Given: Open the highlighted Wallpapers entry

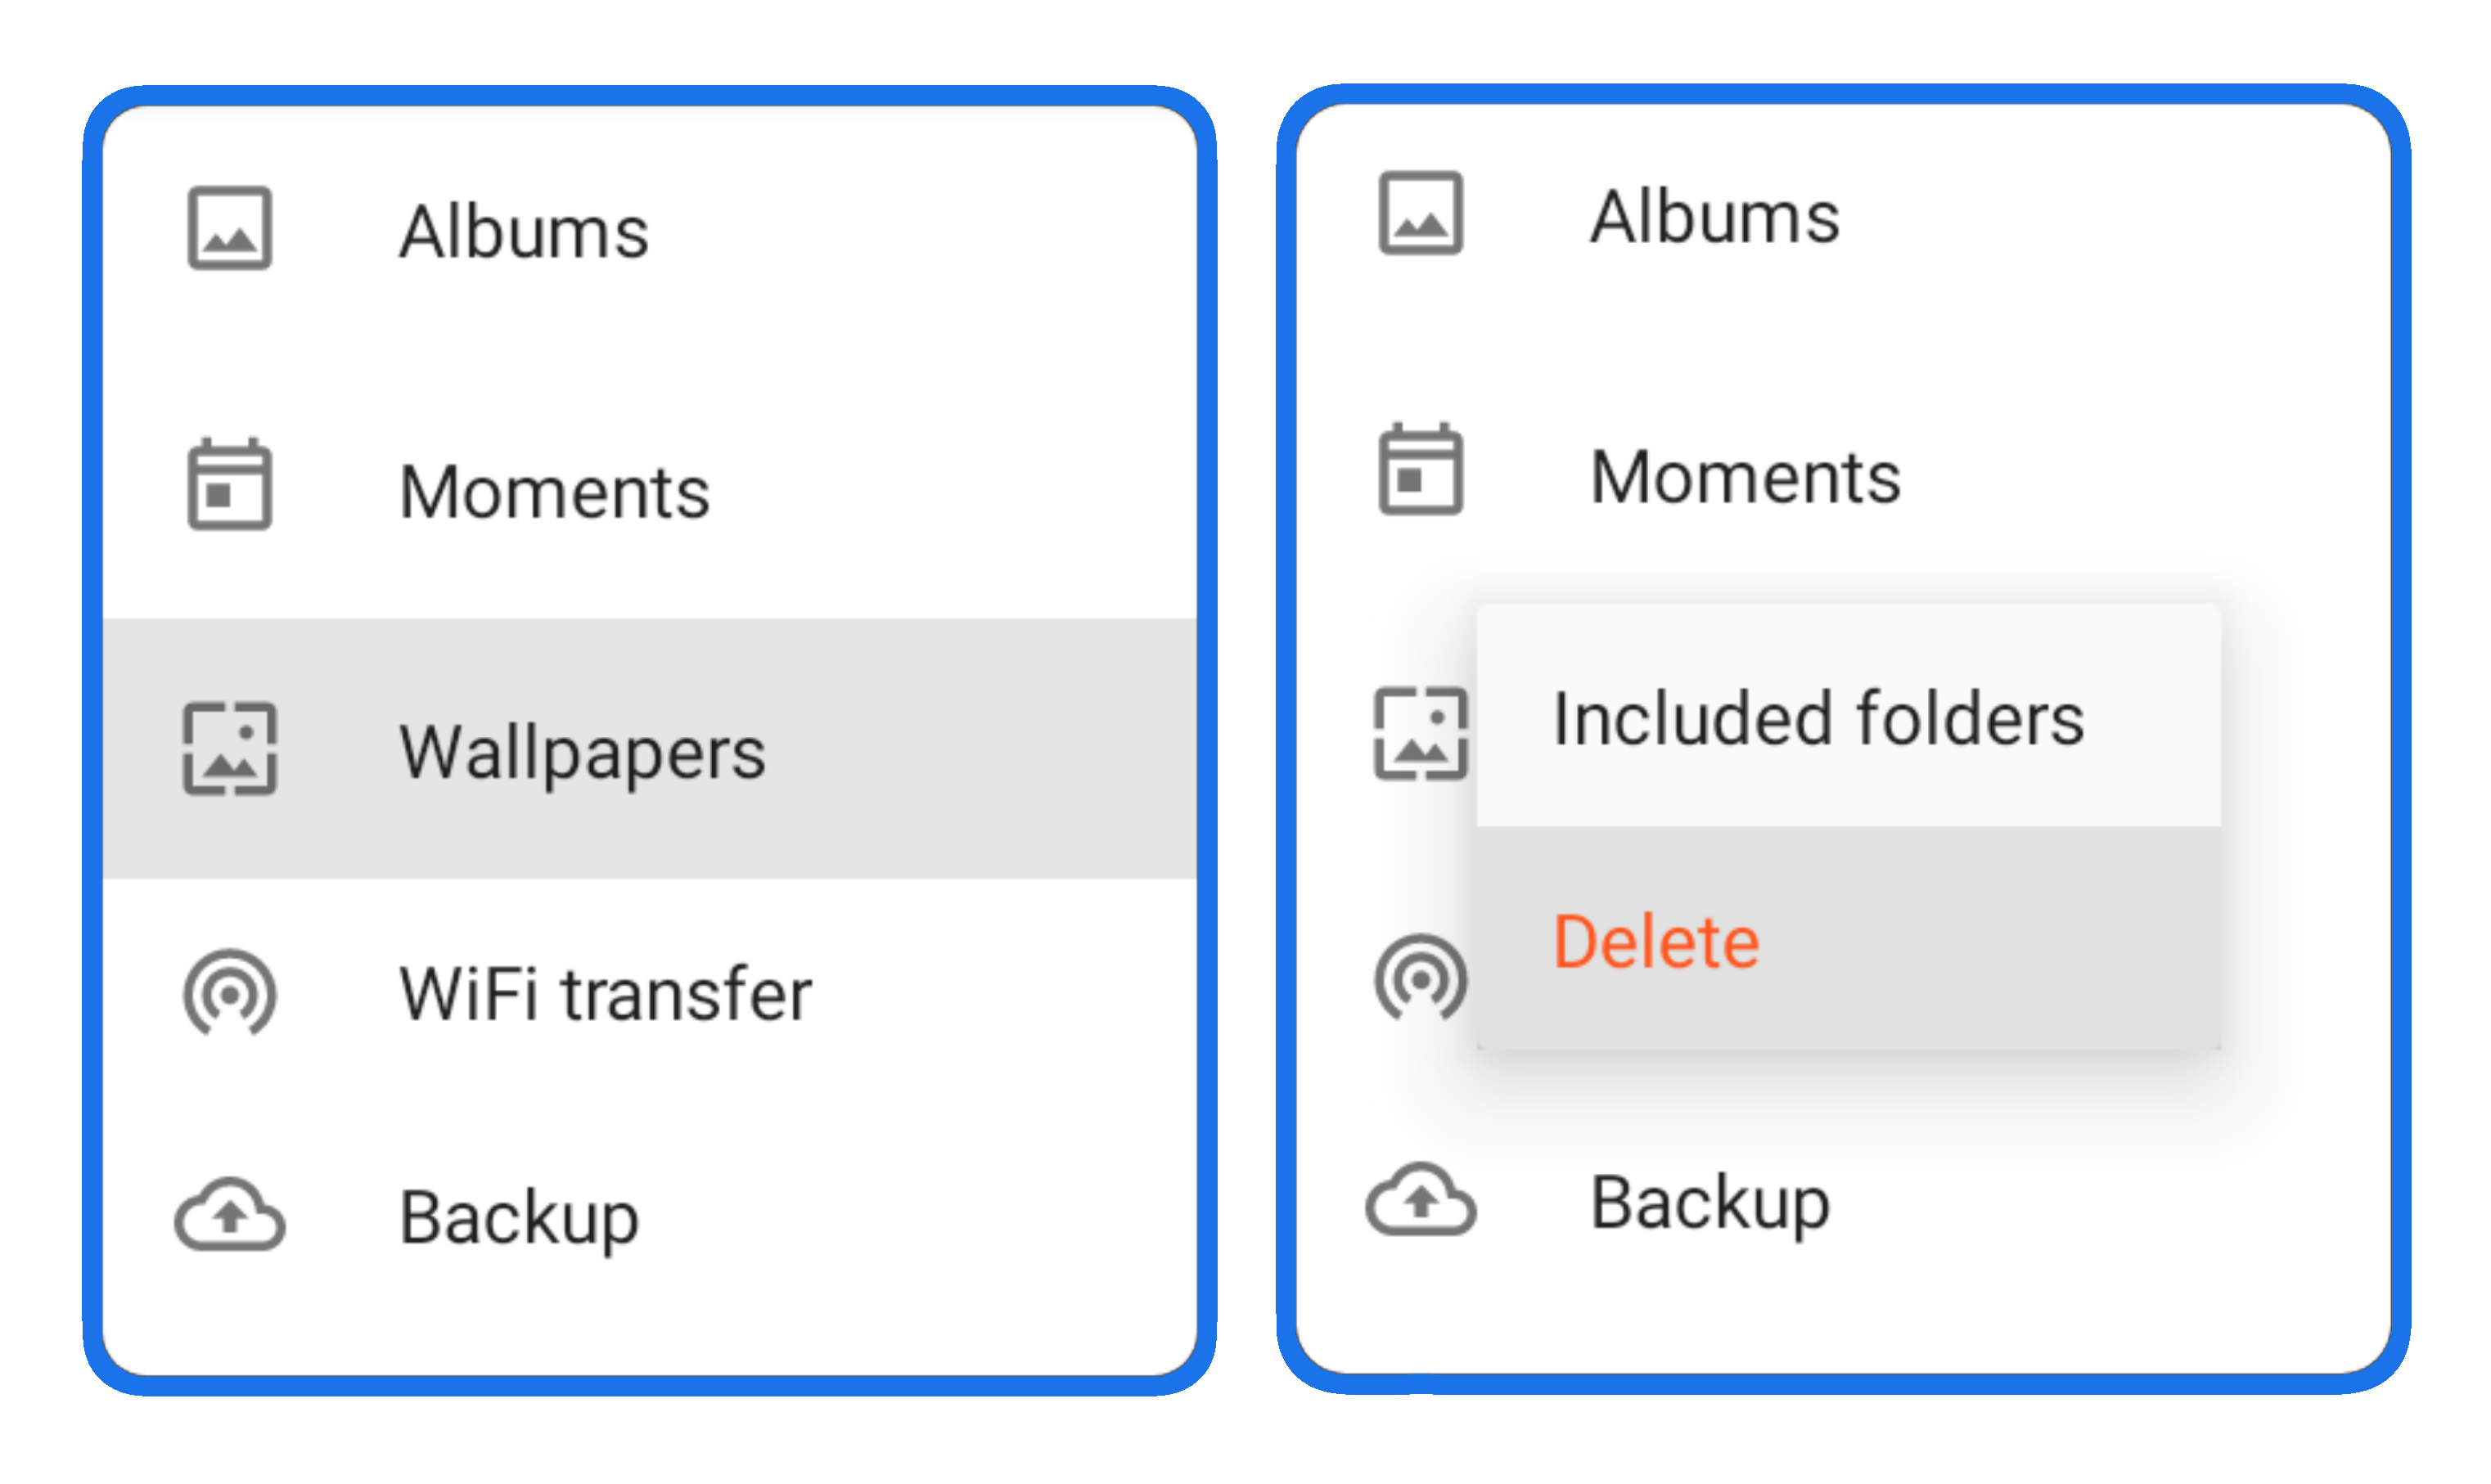Looking at the screenshot, I should coord(650,749).
